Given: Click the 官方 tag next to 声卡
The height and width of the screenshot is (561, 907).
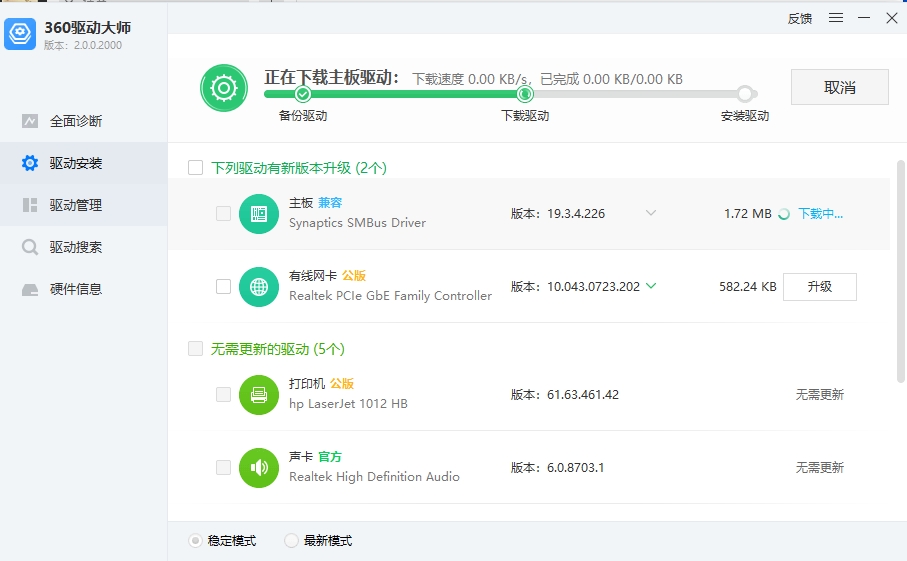Looking at the screenshot, I should point(330,457).
